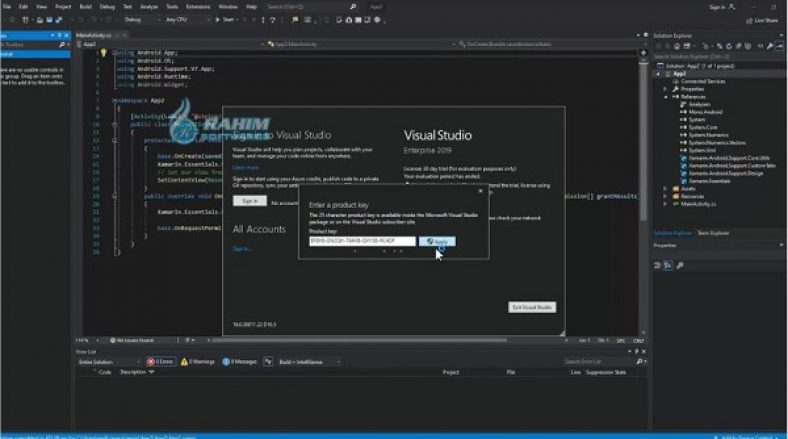This screenshot has width=788, height=439.
Task: Open the Build menu
Action: click(x=85, y=7)
